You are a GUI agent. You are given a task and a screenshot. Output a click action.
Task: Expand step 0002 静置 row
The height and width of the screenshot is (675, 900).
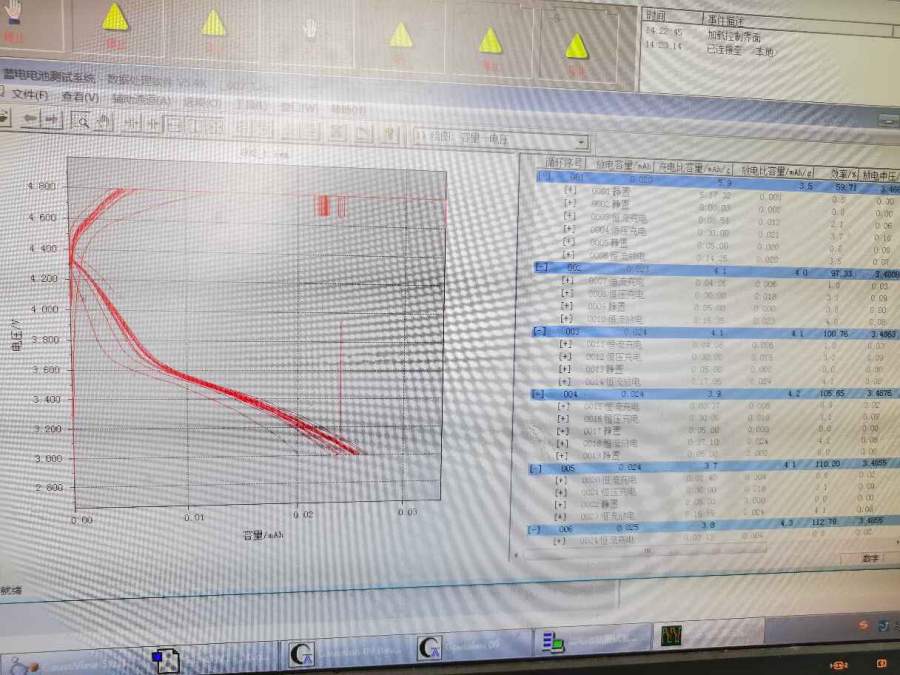[569, 203]
